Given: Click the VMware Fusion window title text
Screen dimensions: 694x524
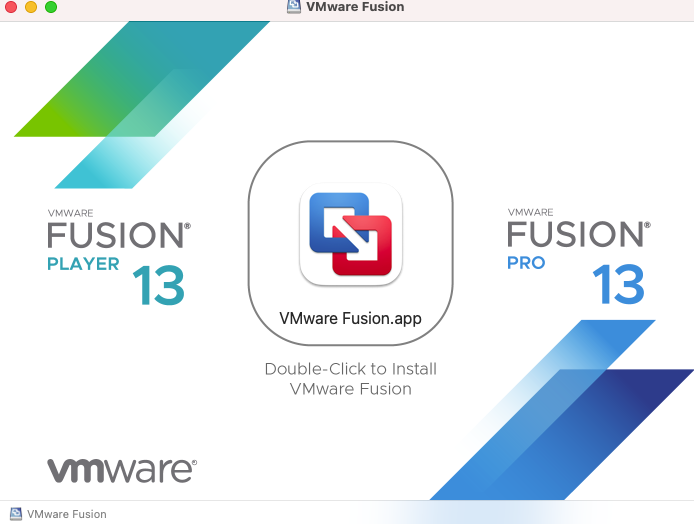Looking at the screenshot, I should (x=355, y=7).
